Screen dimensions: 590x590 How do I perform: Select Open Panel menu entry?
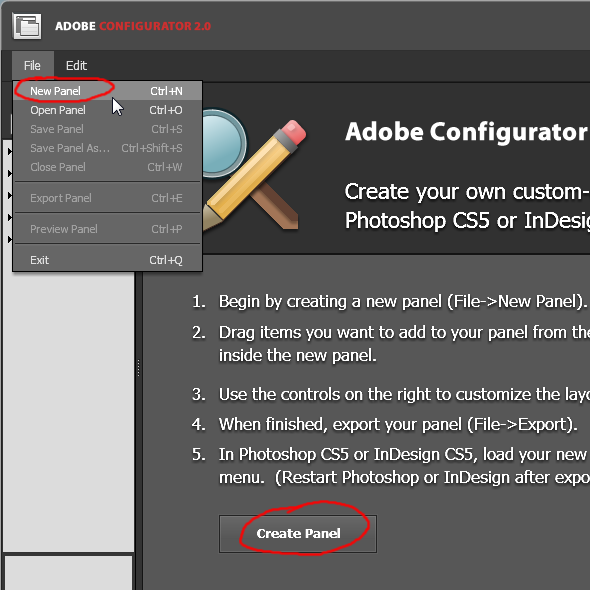[x=108, y=110]
